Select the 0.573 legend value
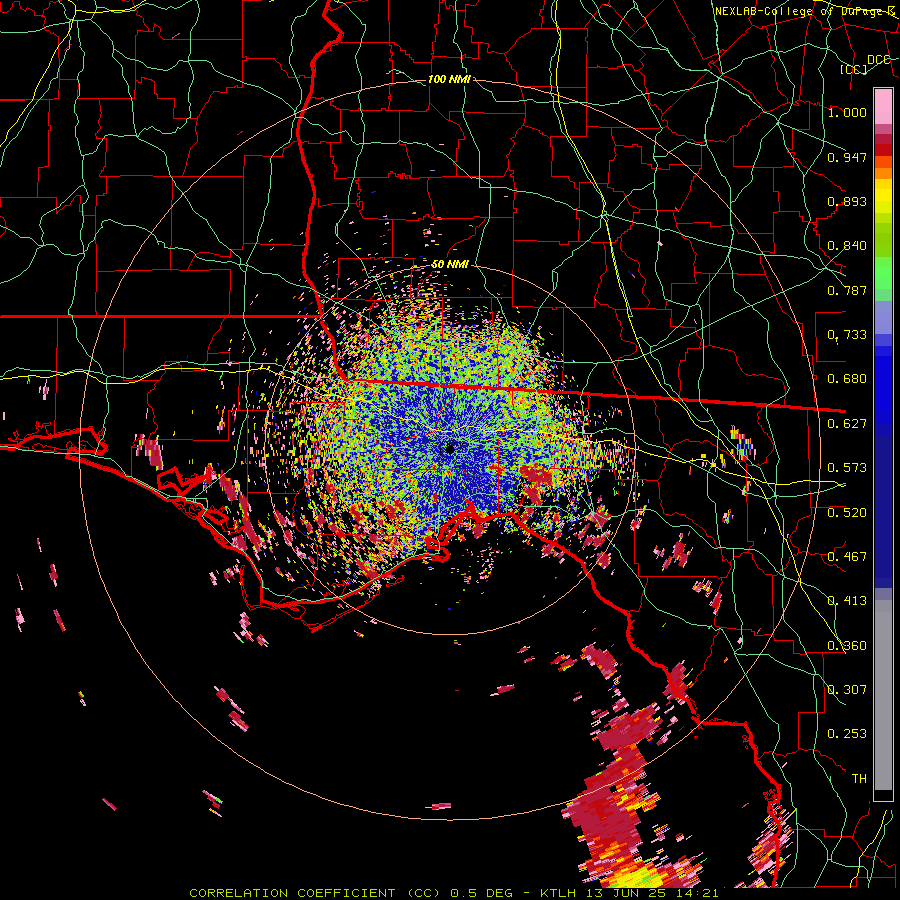 tap(847, 468)
